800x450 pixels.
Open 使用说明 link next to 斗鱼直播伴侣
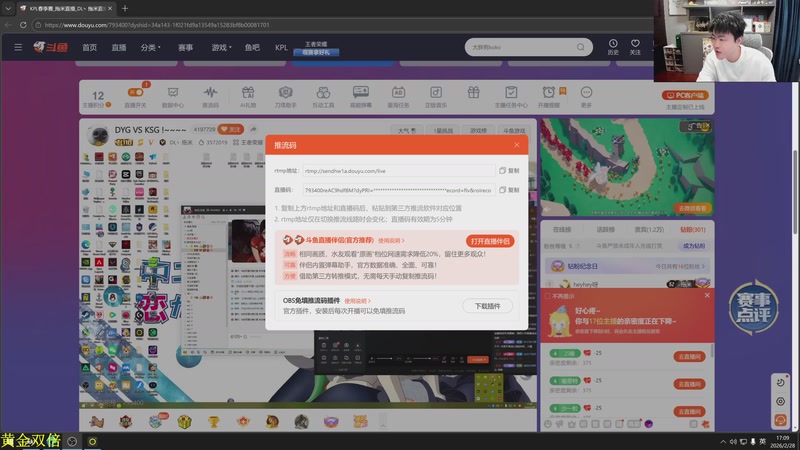(x=391, y=240)
